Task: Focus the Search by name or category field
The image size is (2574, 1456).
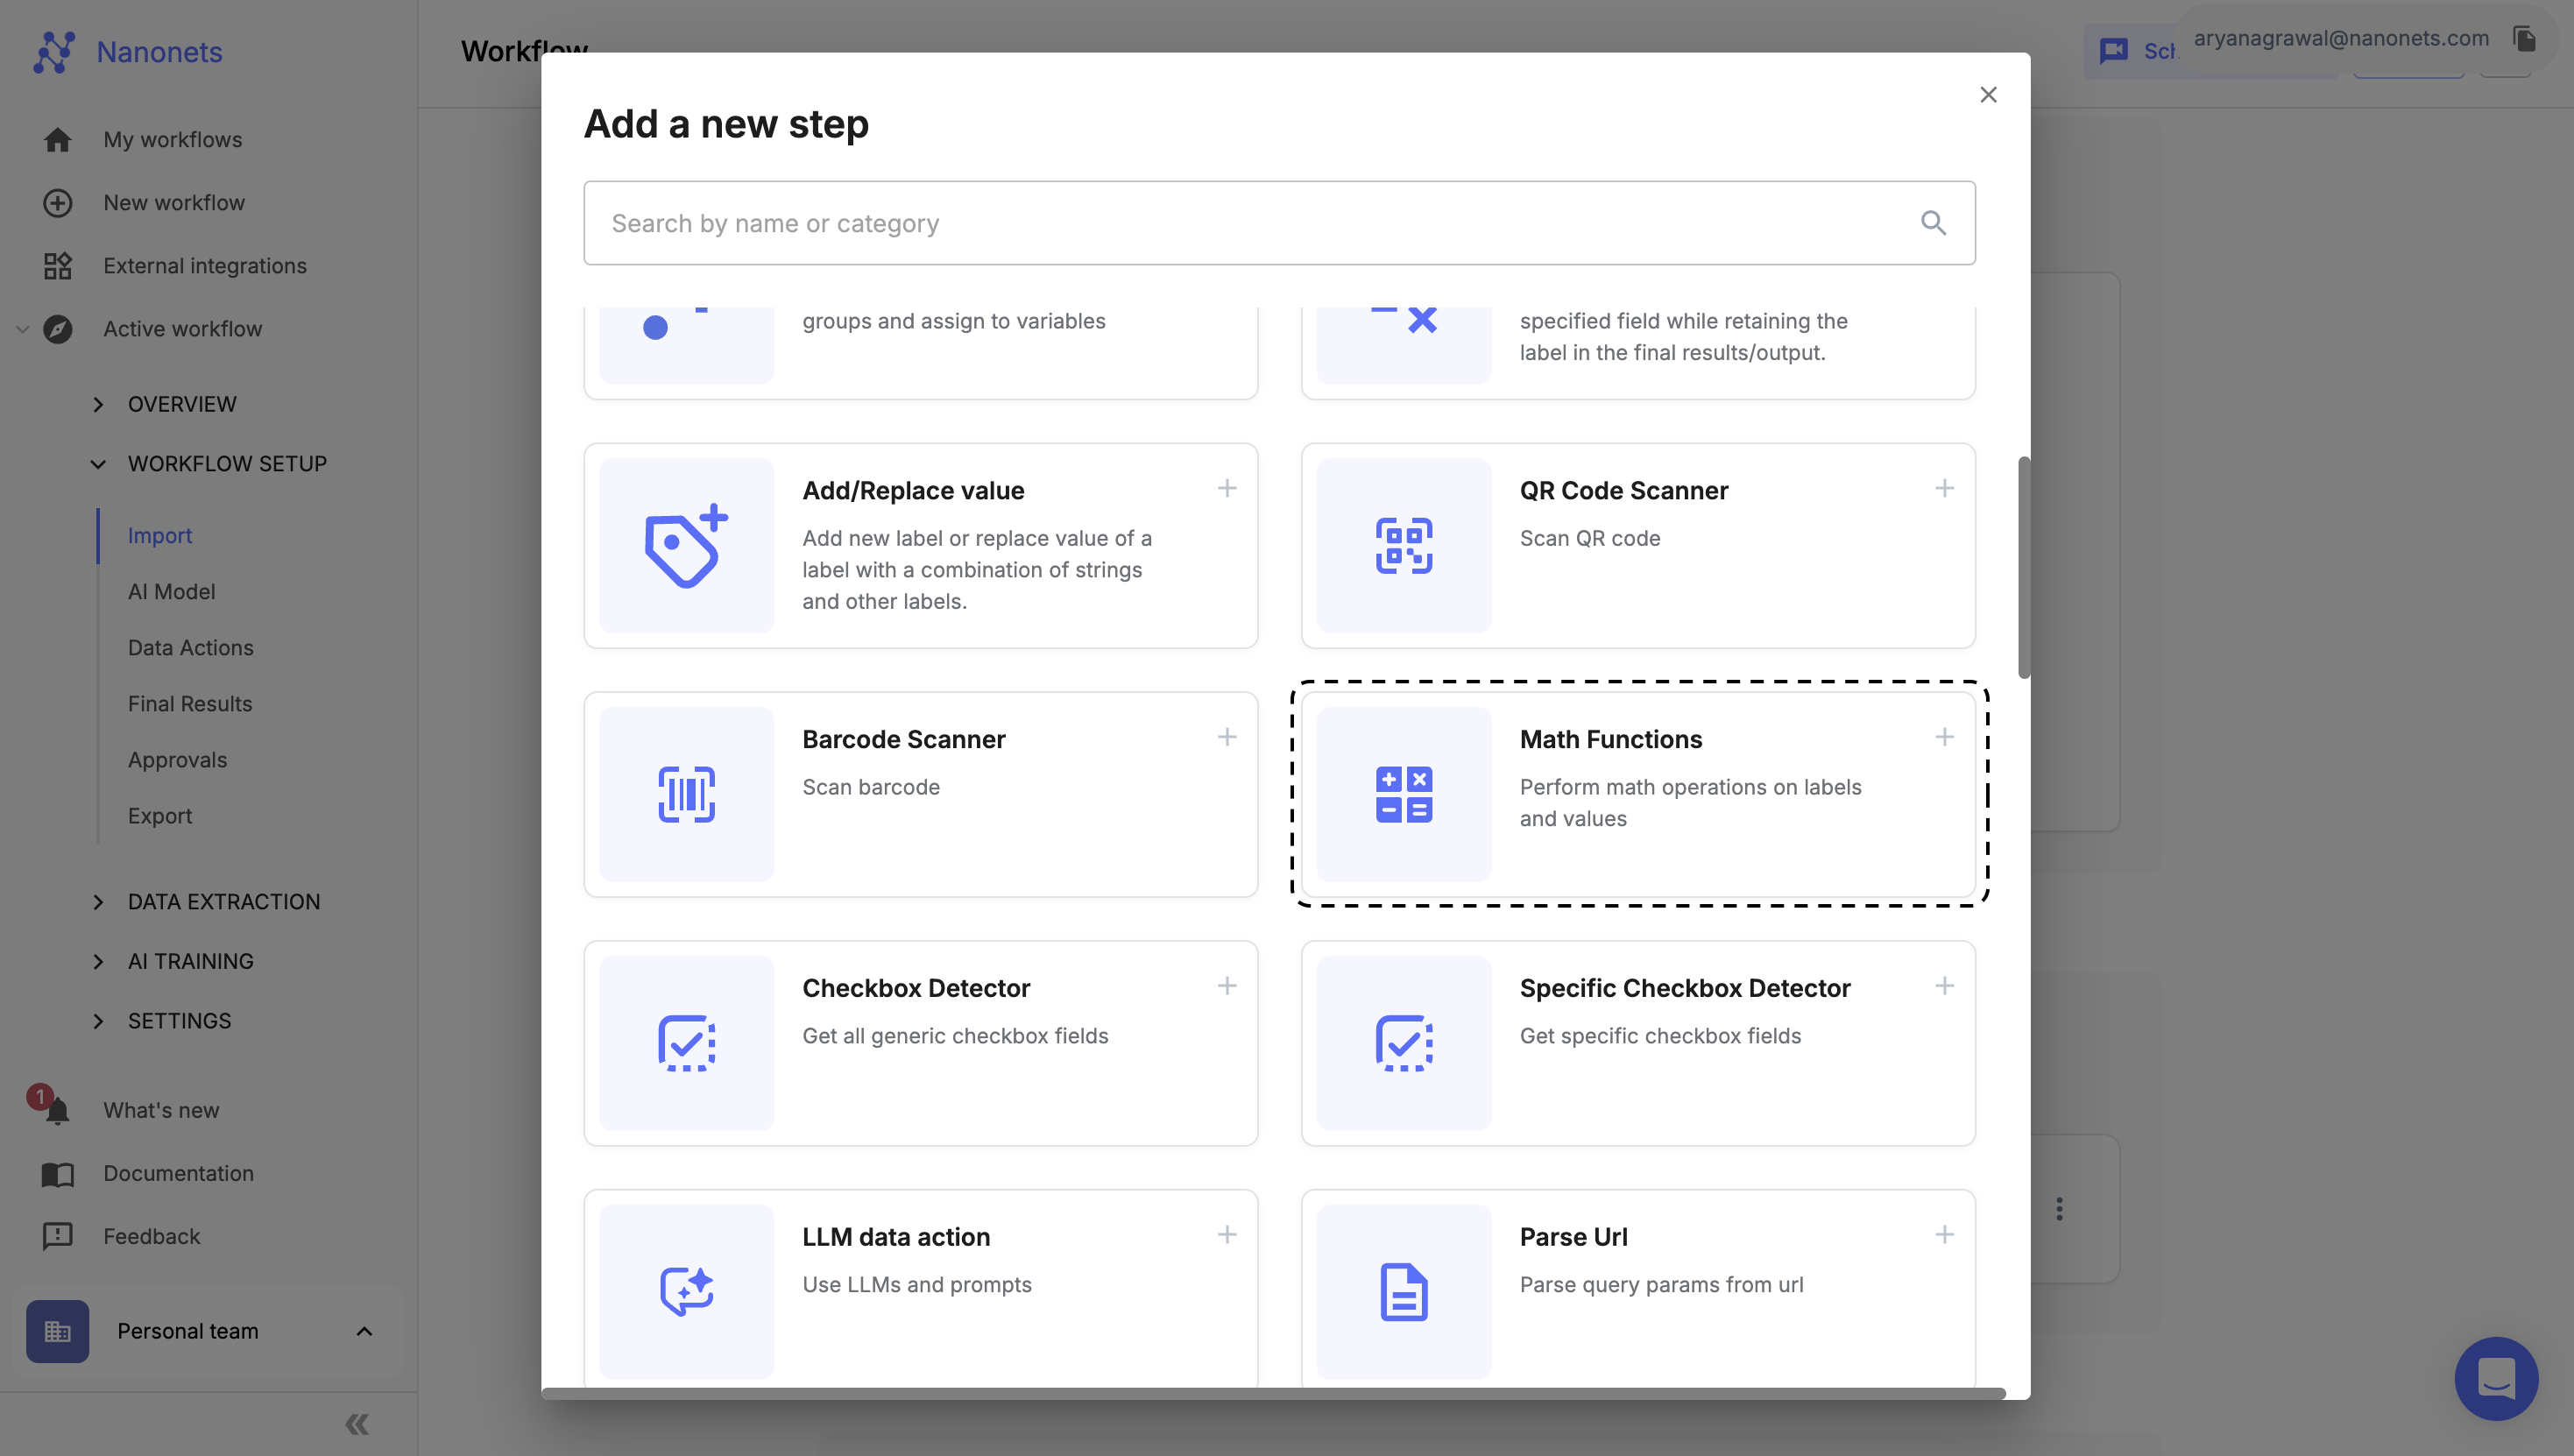Action: [1279, 223]
